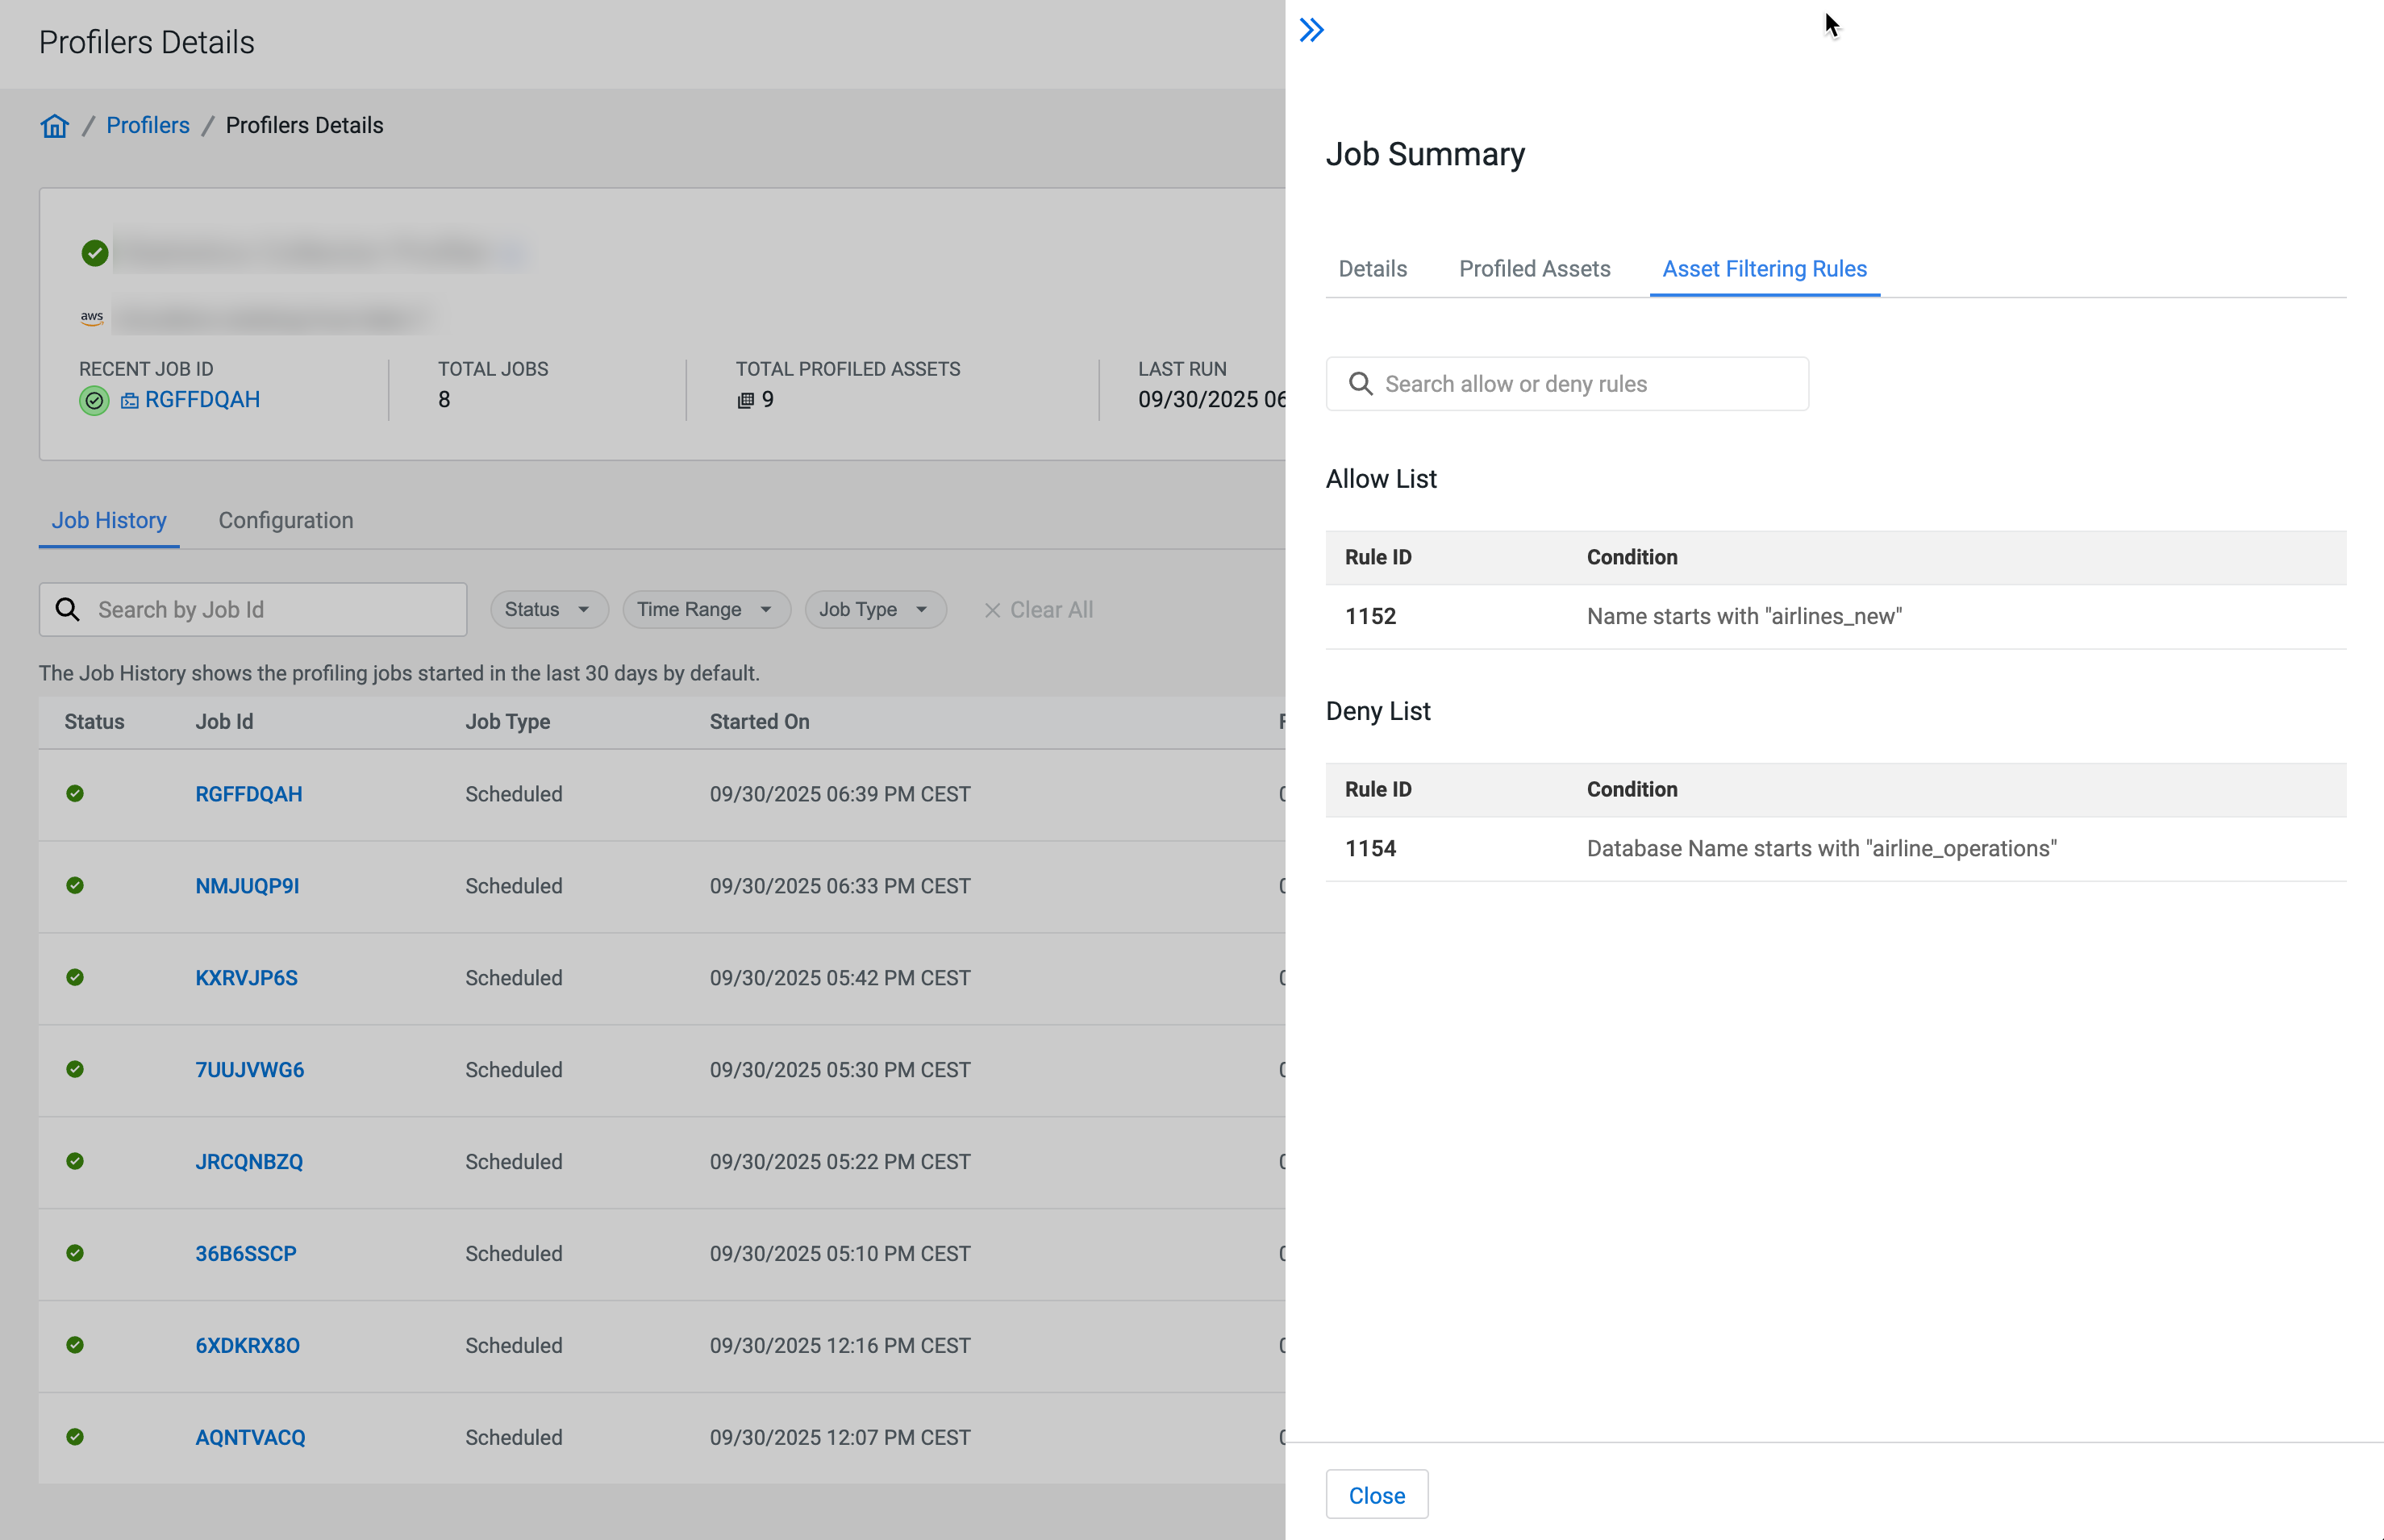This screenshot has height=1540, width=2384.
Task: Open job KXRVJP6S link
Action: (x=246, y=978)
